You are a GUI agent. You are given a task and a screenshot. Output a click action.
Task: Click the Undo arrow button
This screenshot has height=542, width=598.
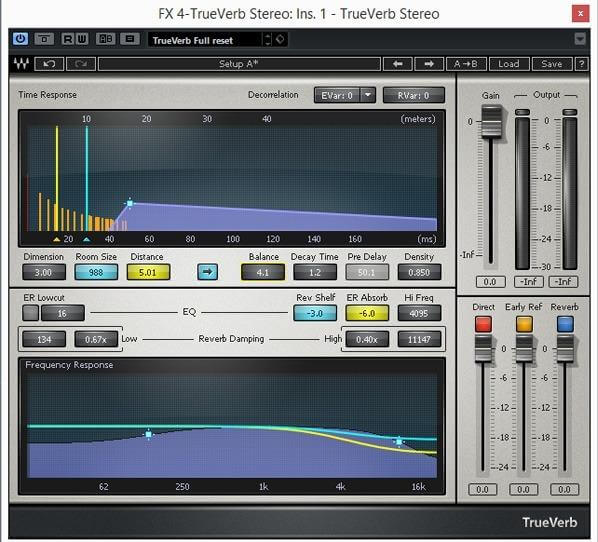(49, 64)
